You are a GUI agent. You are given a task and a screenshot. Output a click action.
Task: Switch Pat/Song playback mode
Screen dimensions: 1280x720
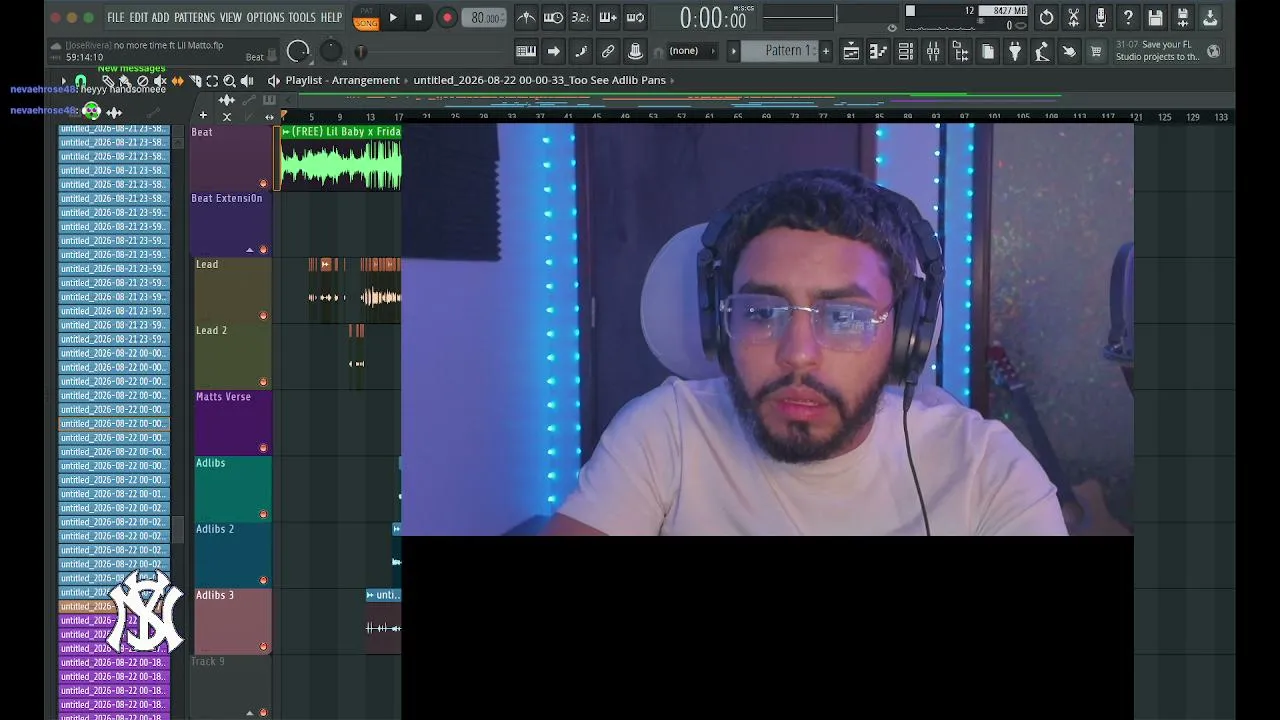click(x=366, y=17)
